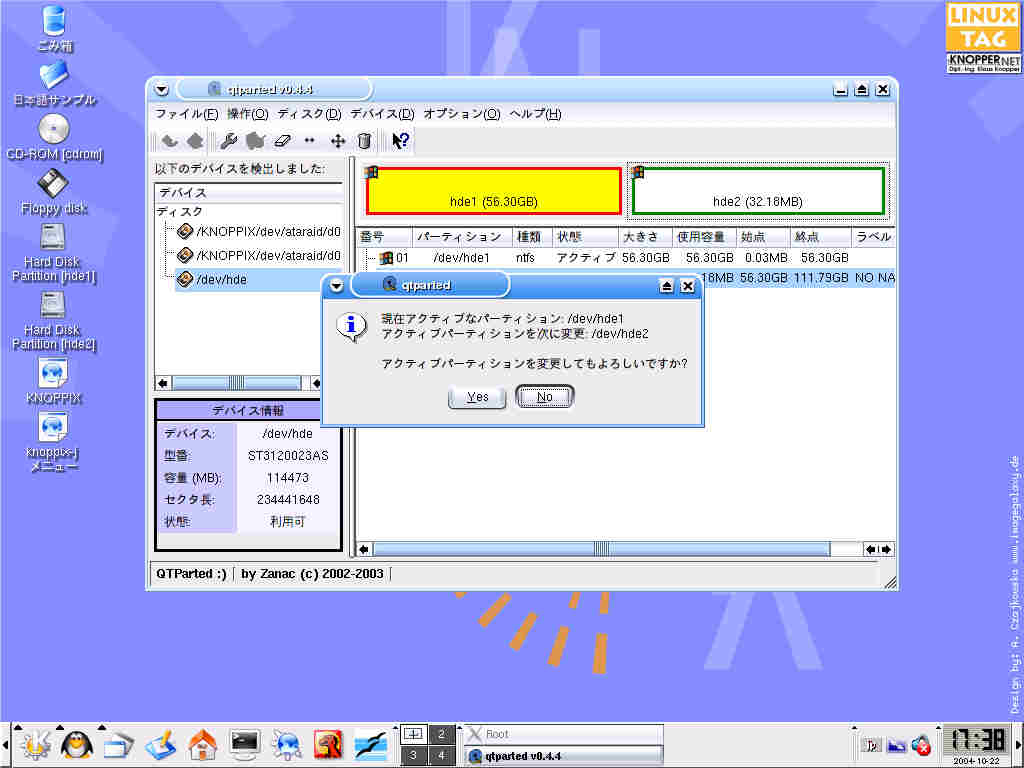
Task: Open the デバイス(D) menu
Action: [382, 114]
